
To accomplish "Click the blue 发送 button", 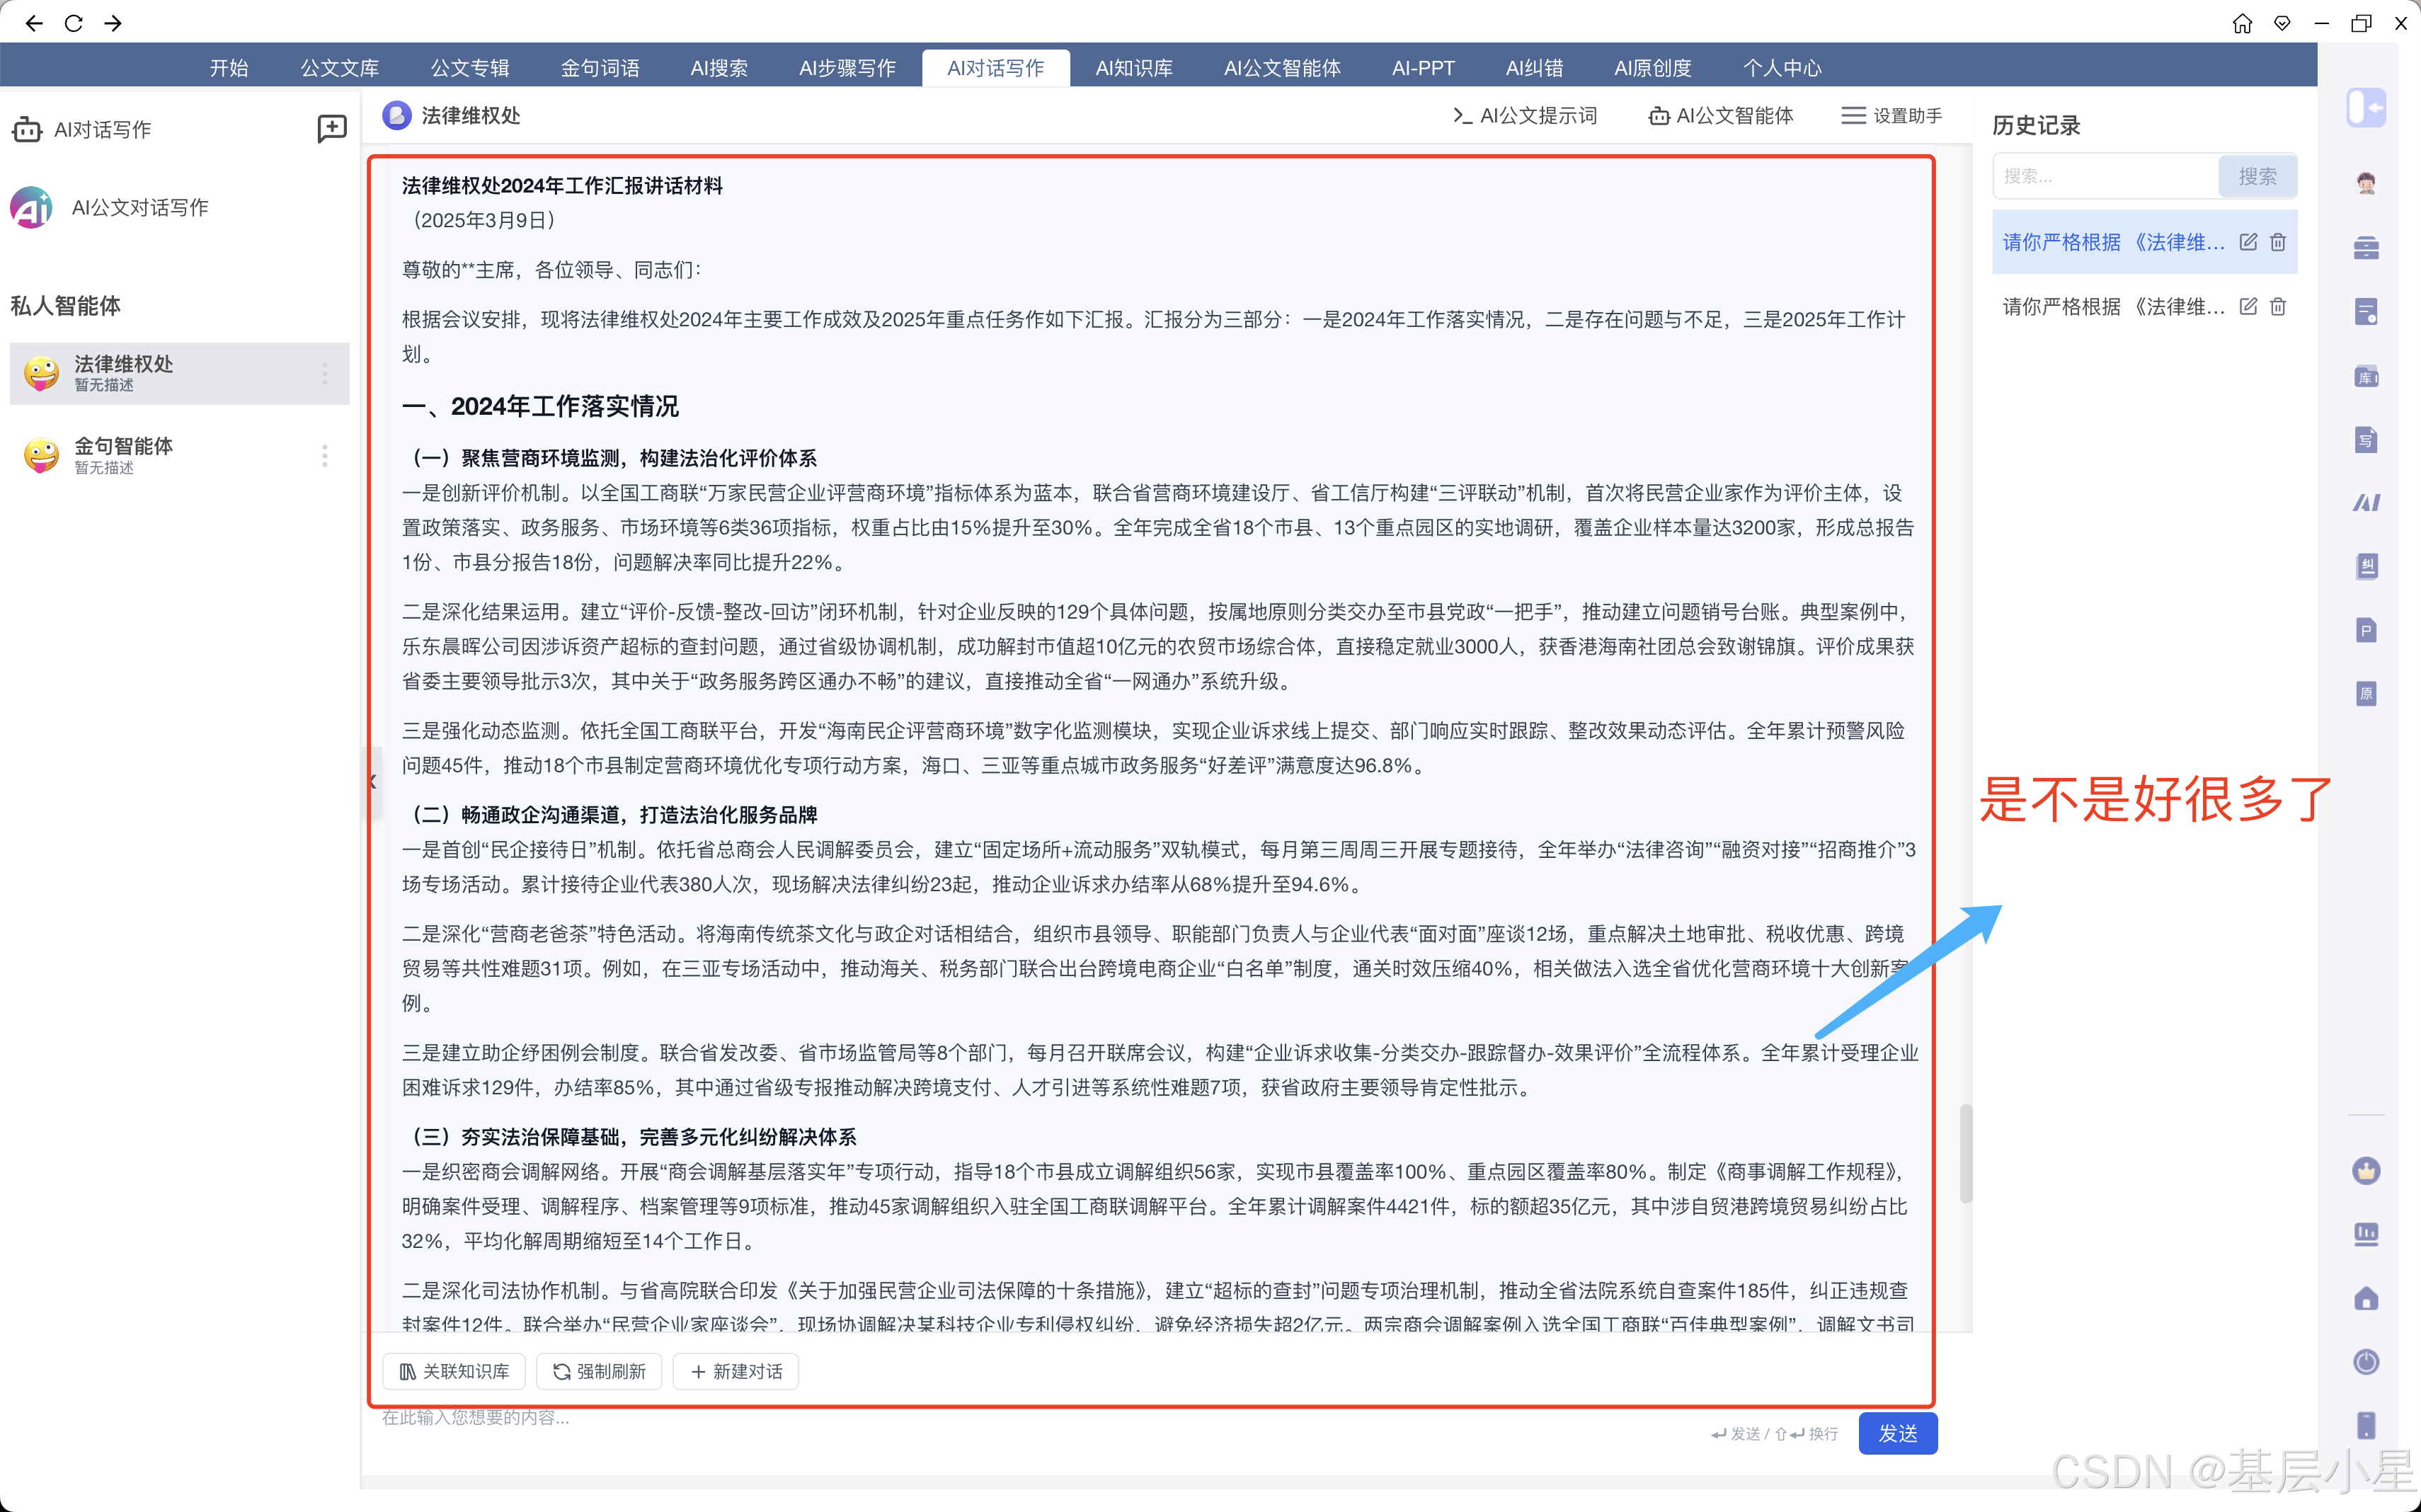I will (x=1897, y=1433).
